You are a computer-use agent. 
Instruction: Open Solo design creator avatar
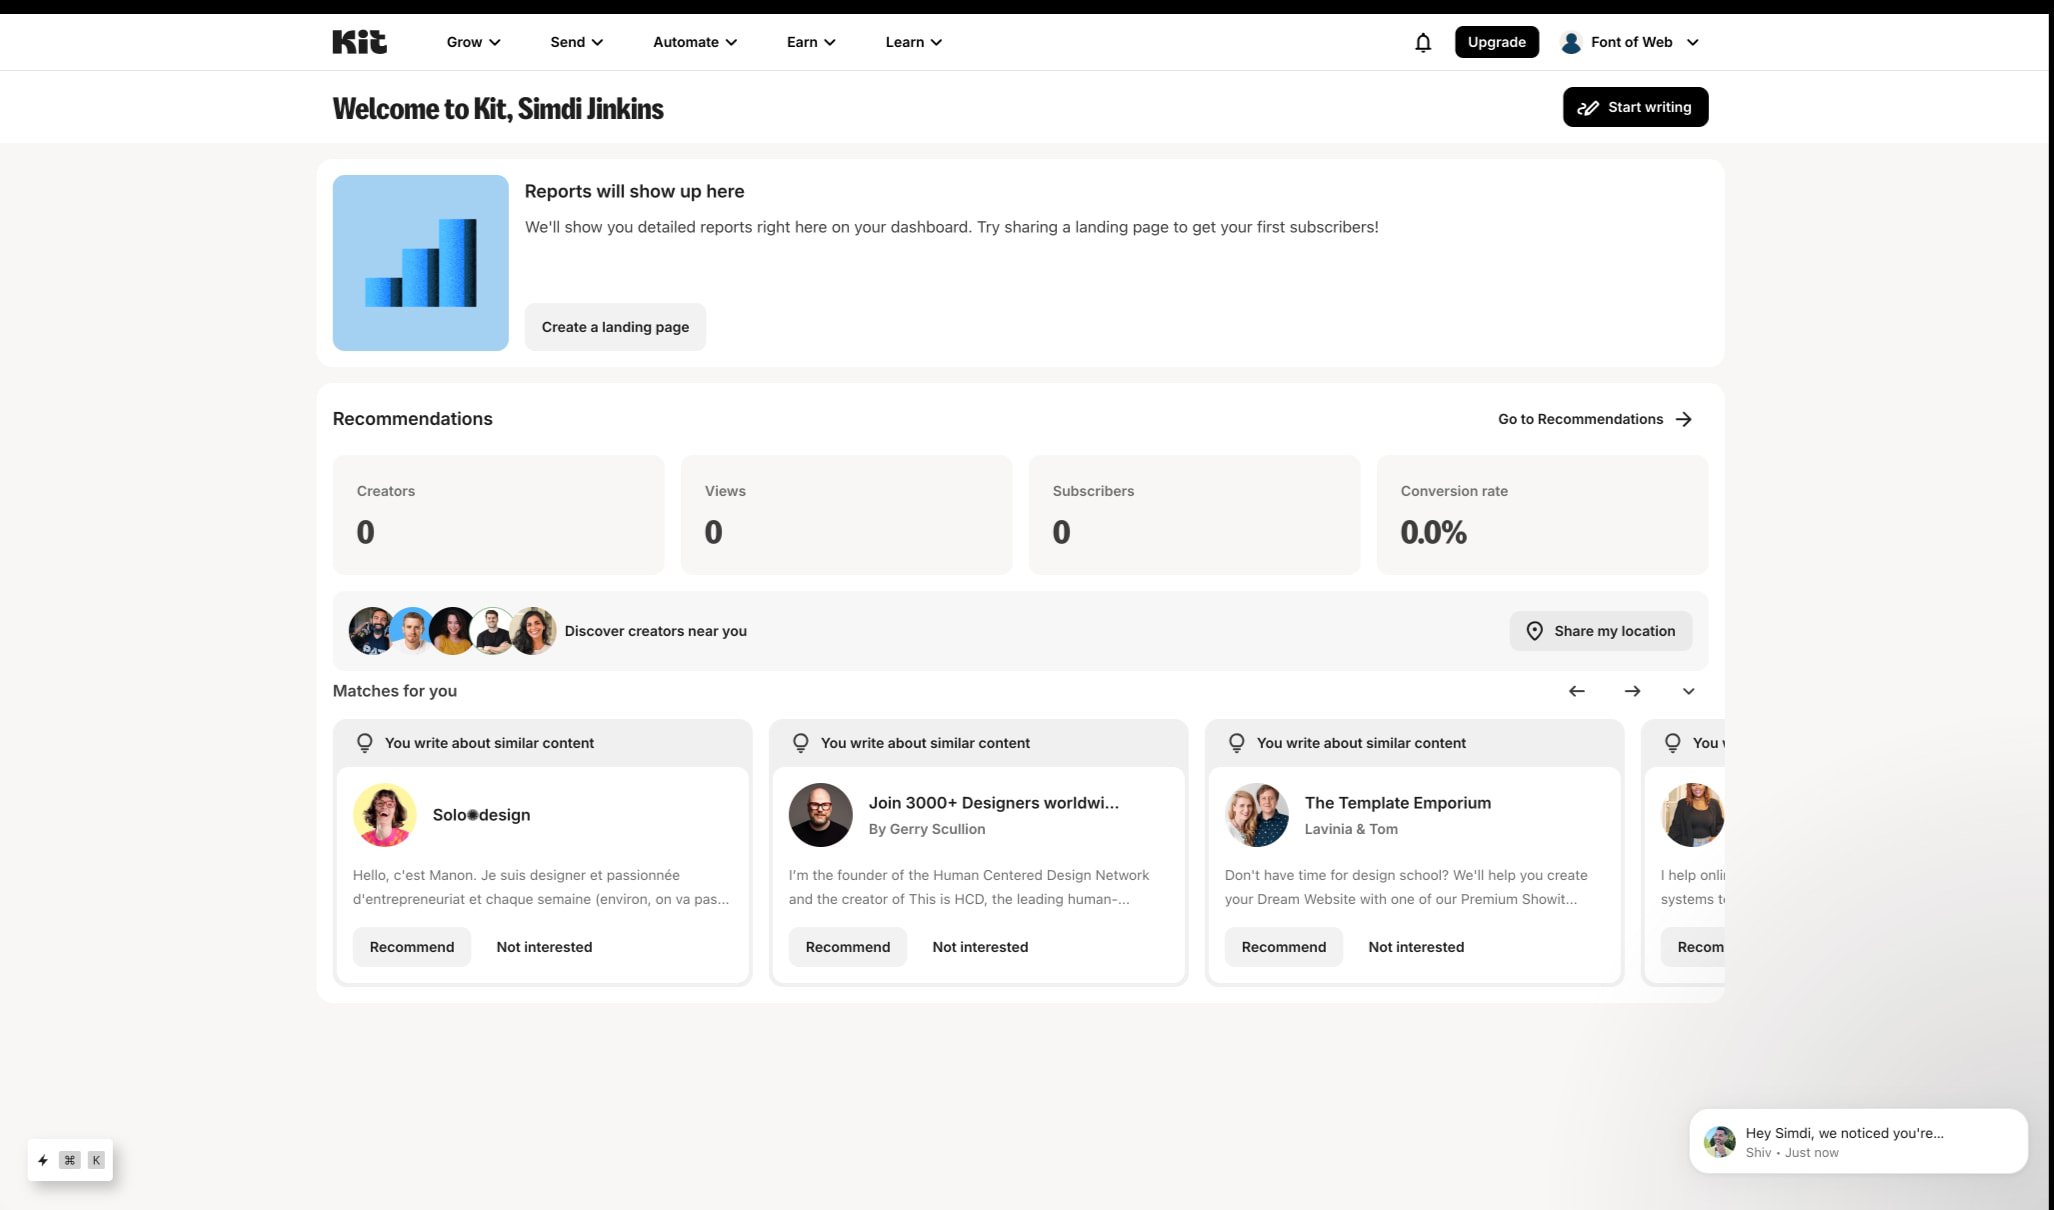click(x=384, y=815)
